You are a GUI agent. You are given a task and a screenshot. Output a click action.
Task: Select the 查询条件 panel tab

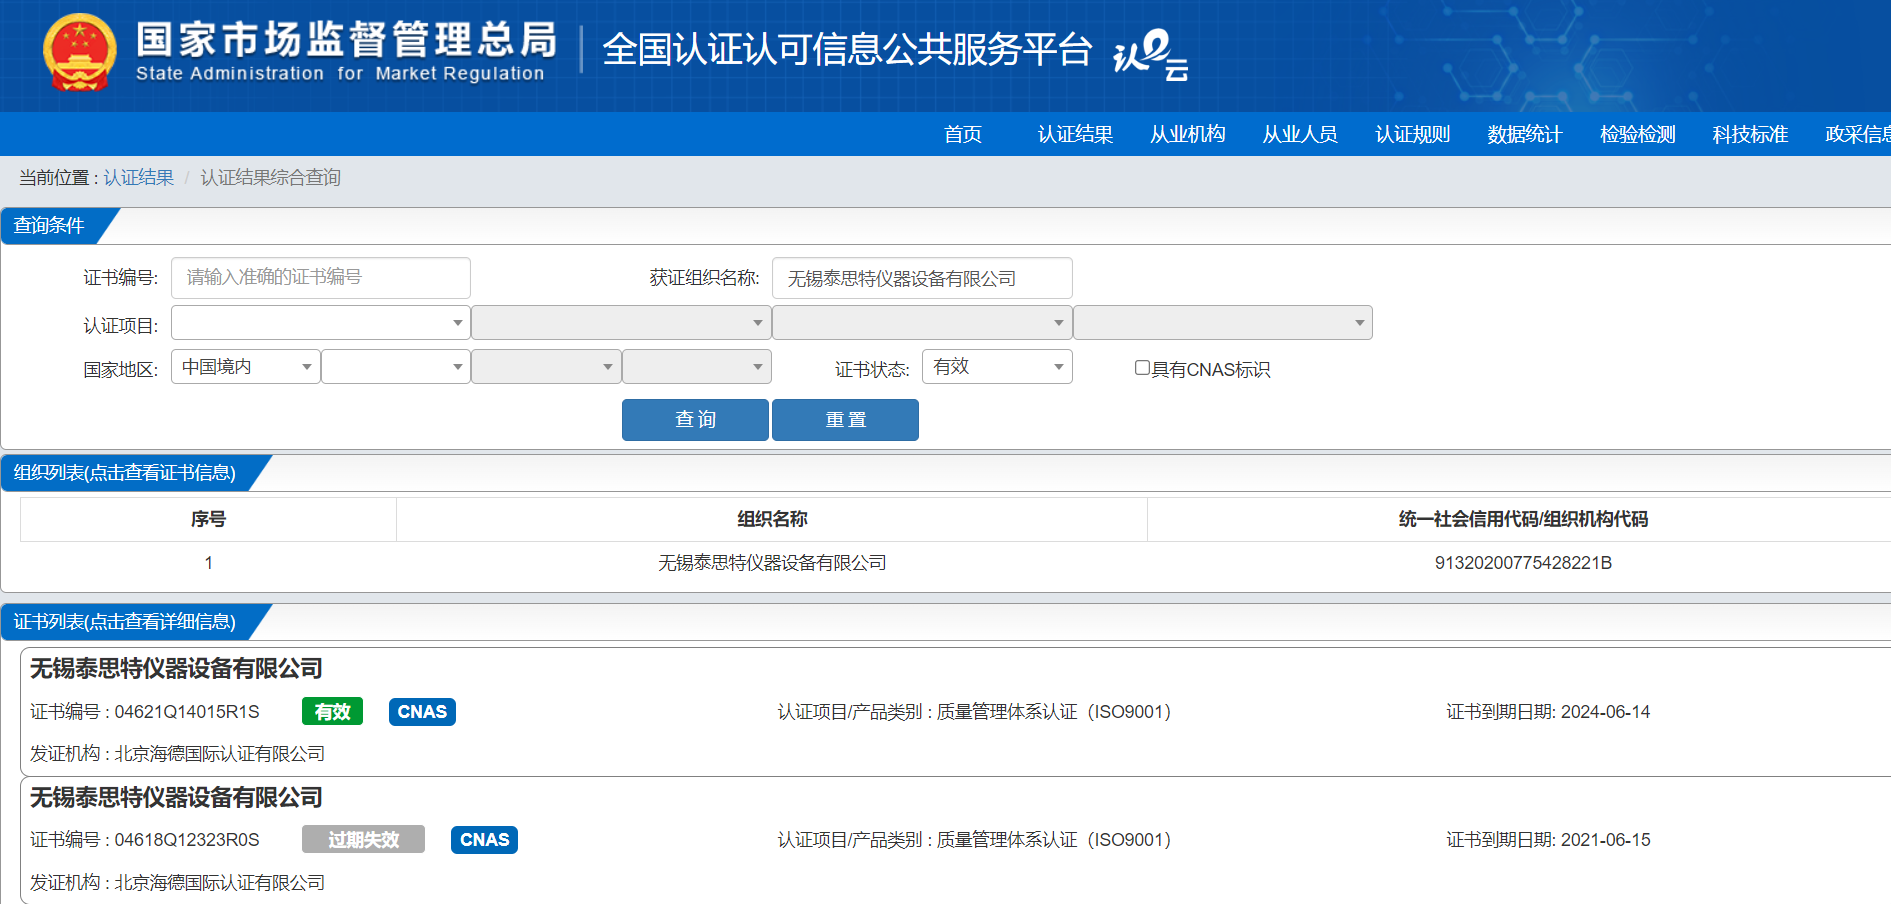[50, 226]
